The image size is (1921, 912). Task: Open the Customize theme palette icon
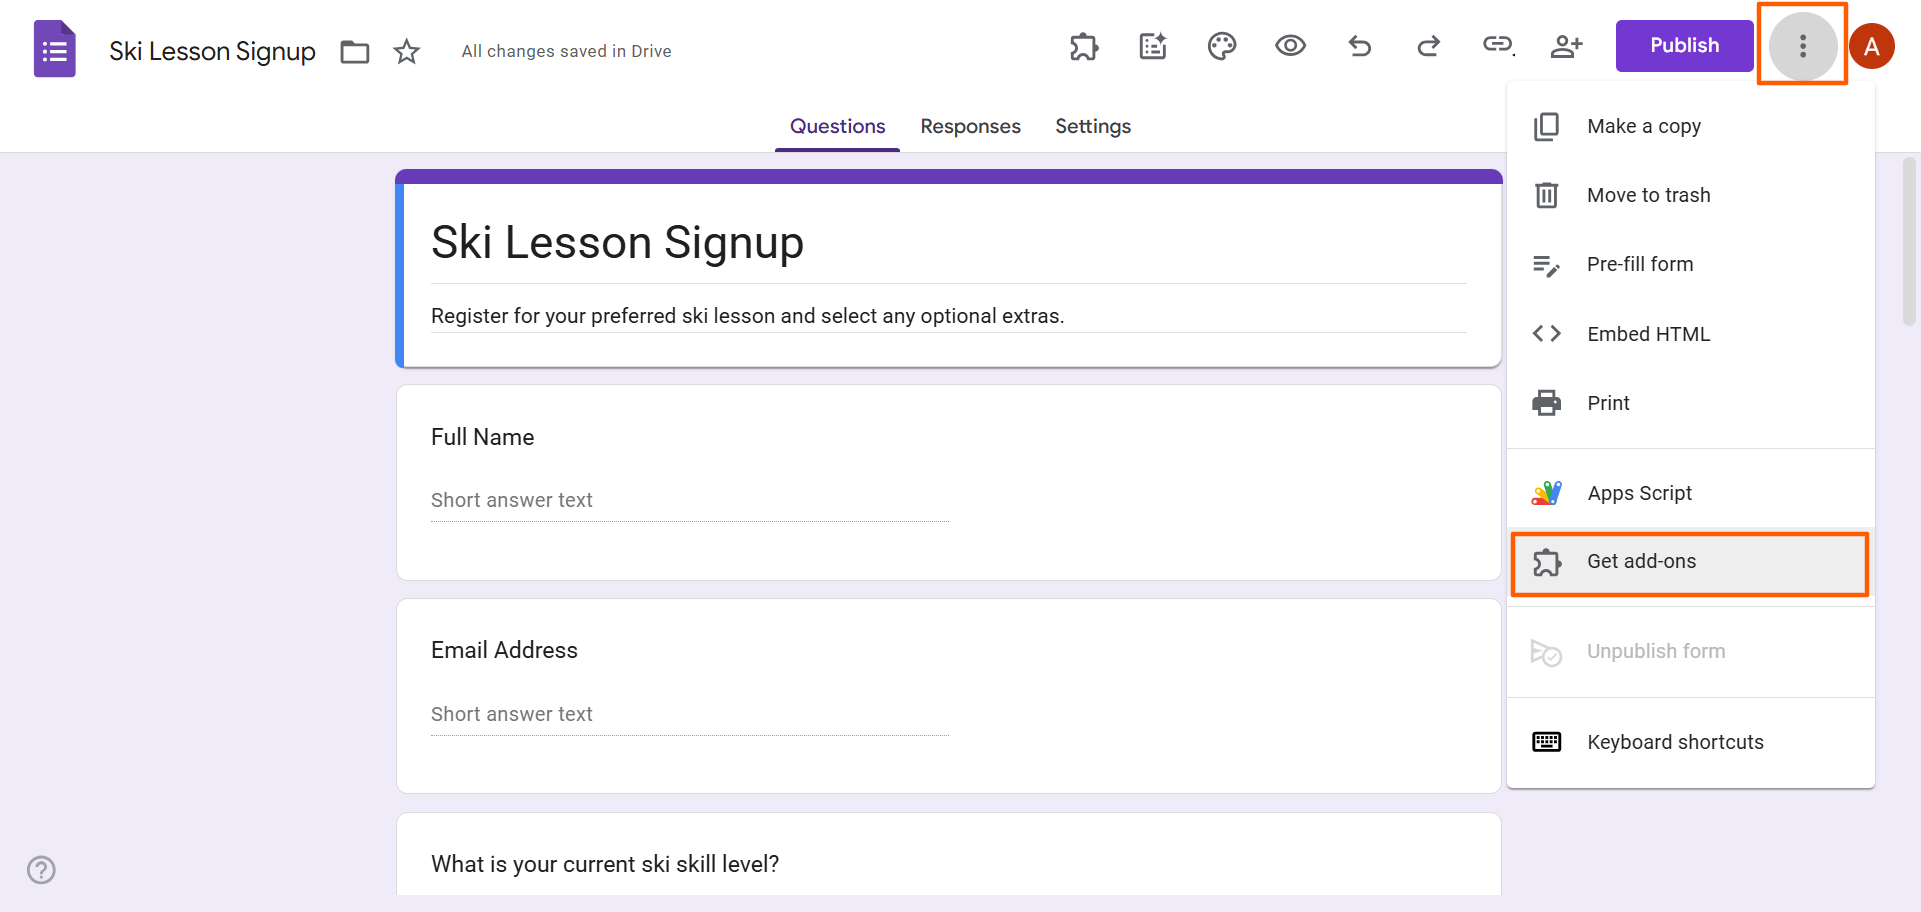[1222, 46]
